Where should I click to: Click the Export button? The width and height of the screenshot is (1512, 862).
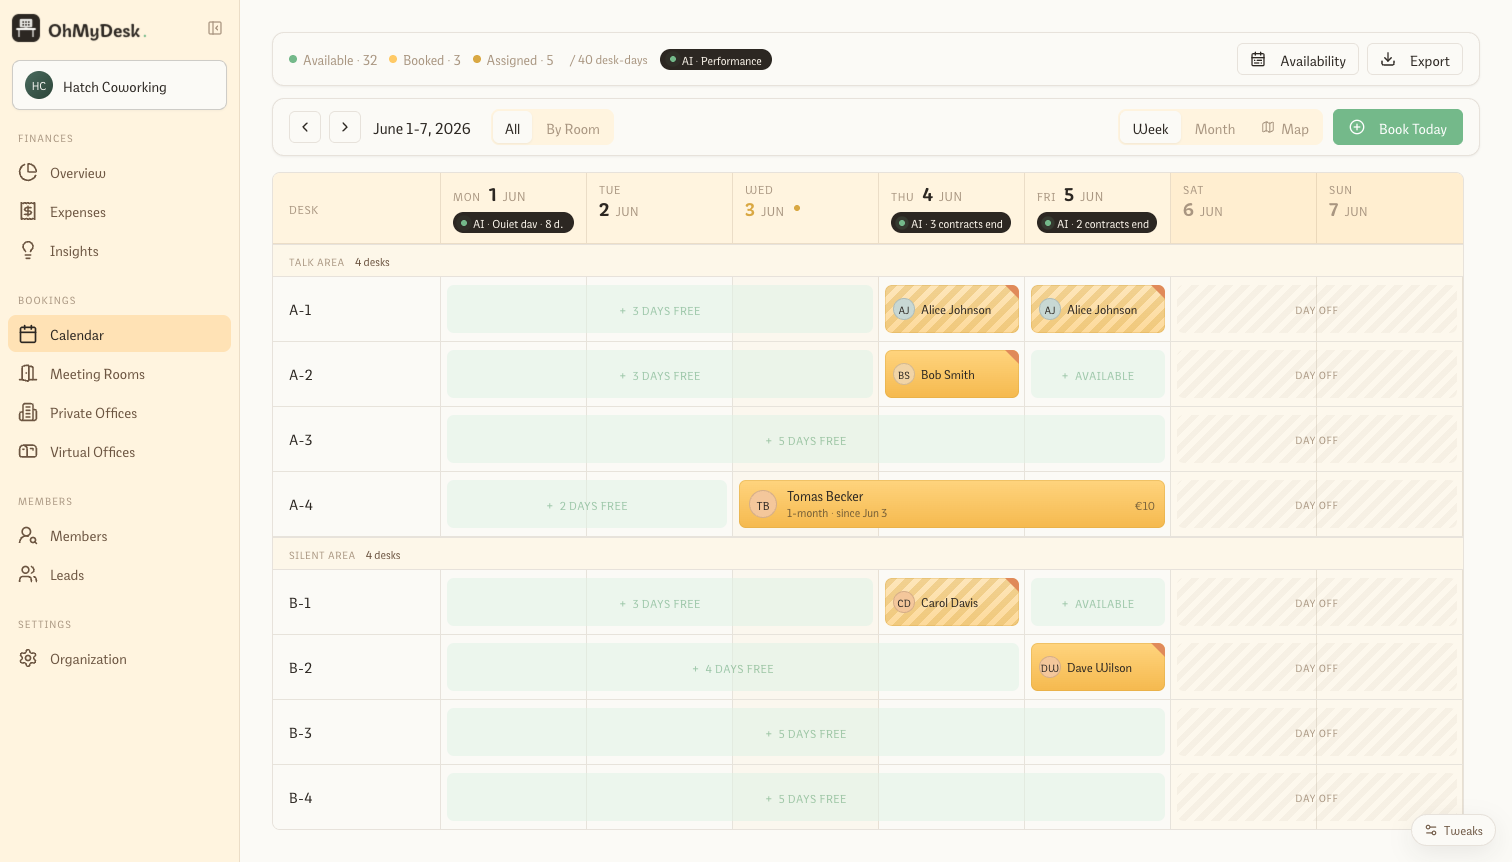1415,60
